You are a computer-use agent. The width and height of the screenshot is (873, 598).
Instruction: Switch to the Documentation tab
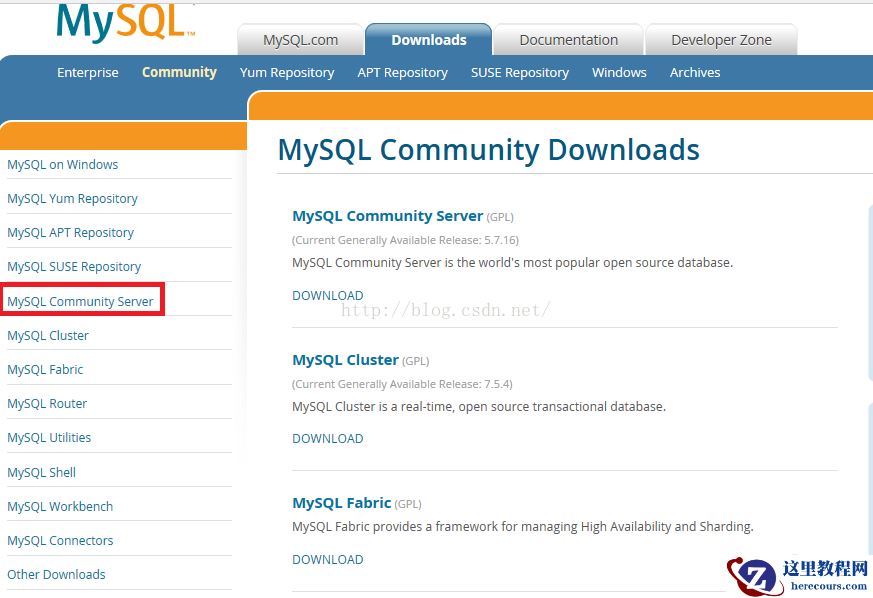pos(568,40)
